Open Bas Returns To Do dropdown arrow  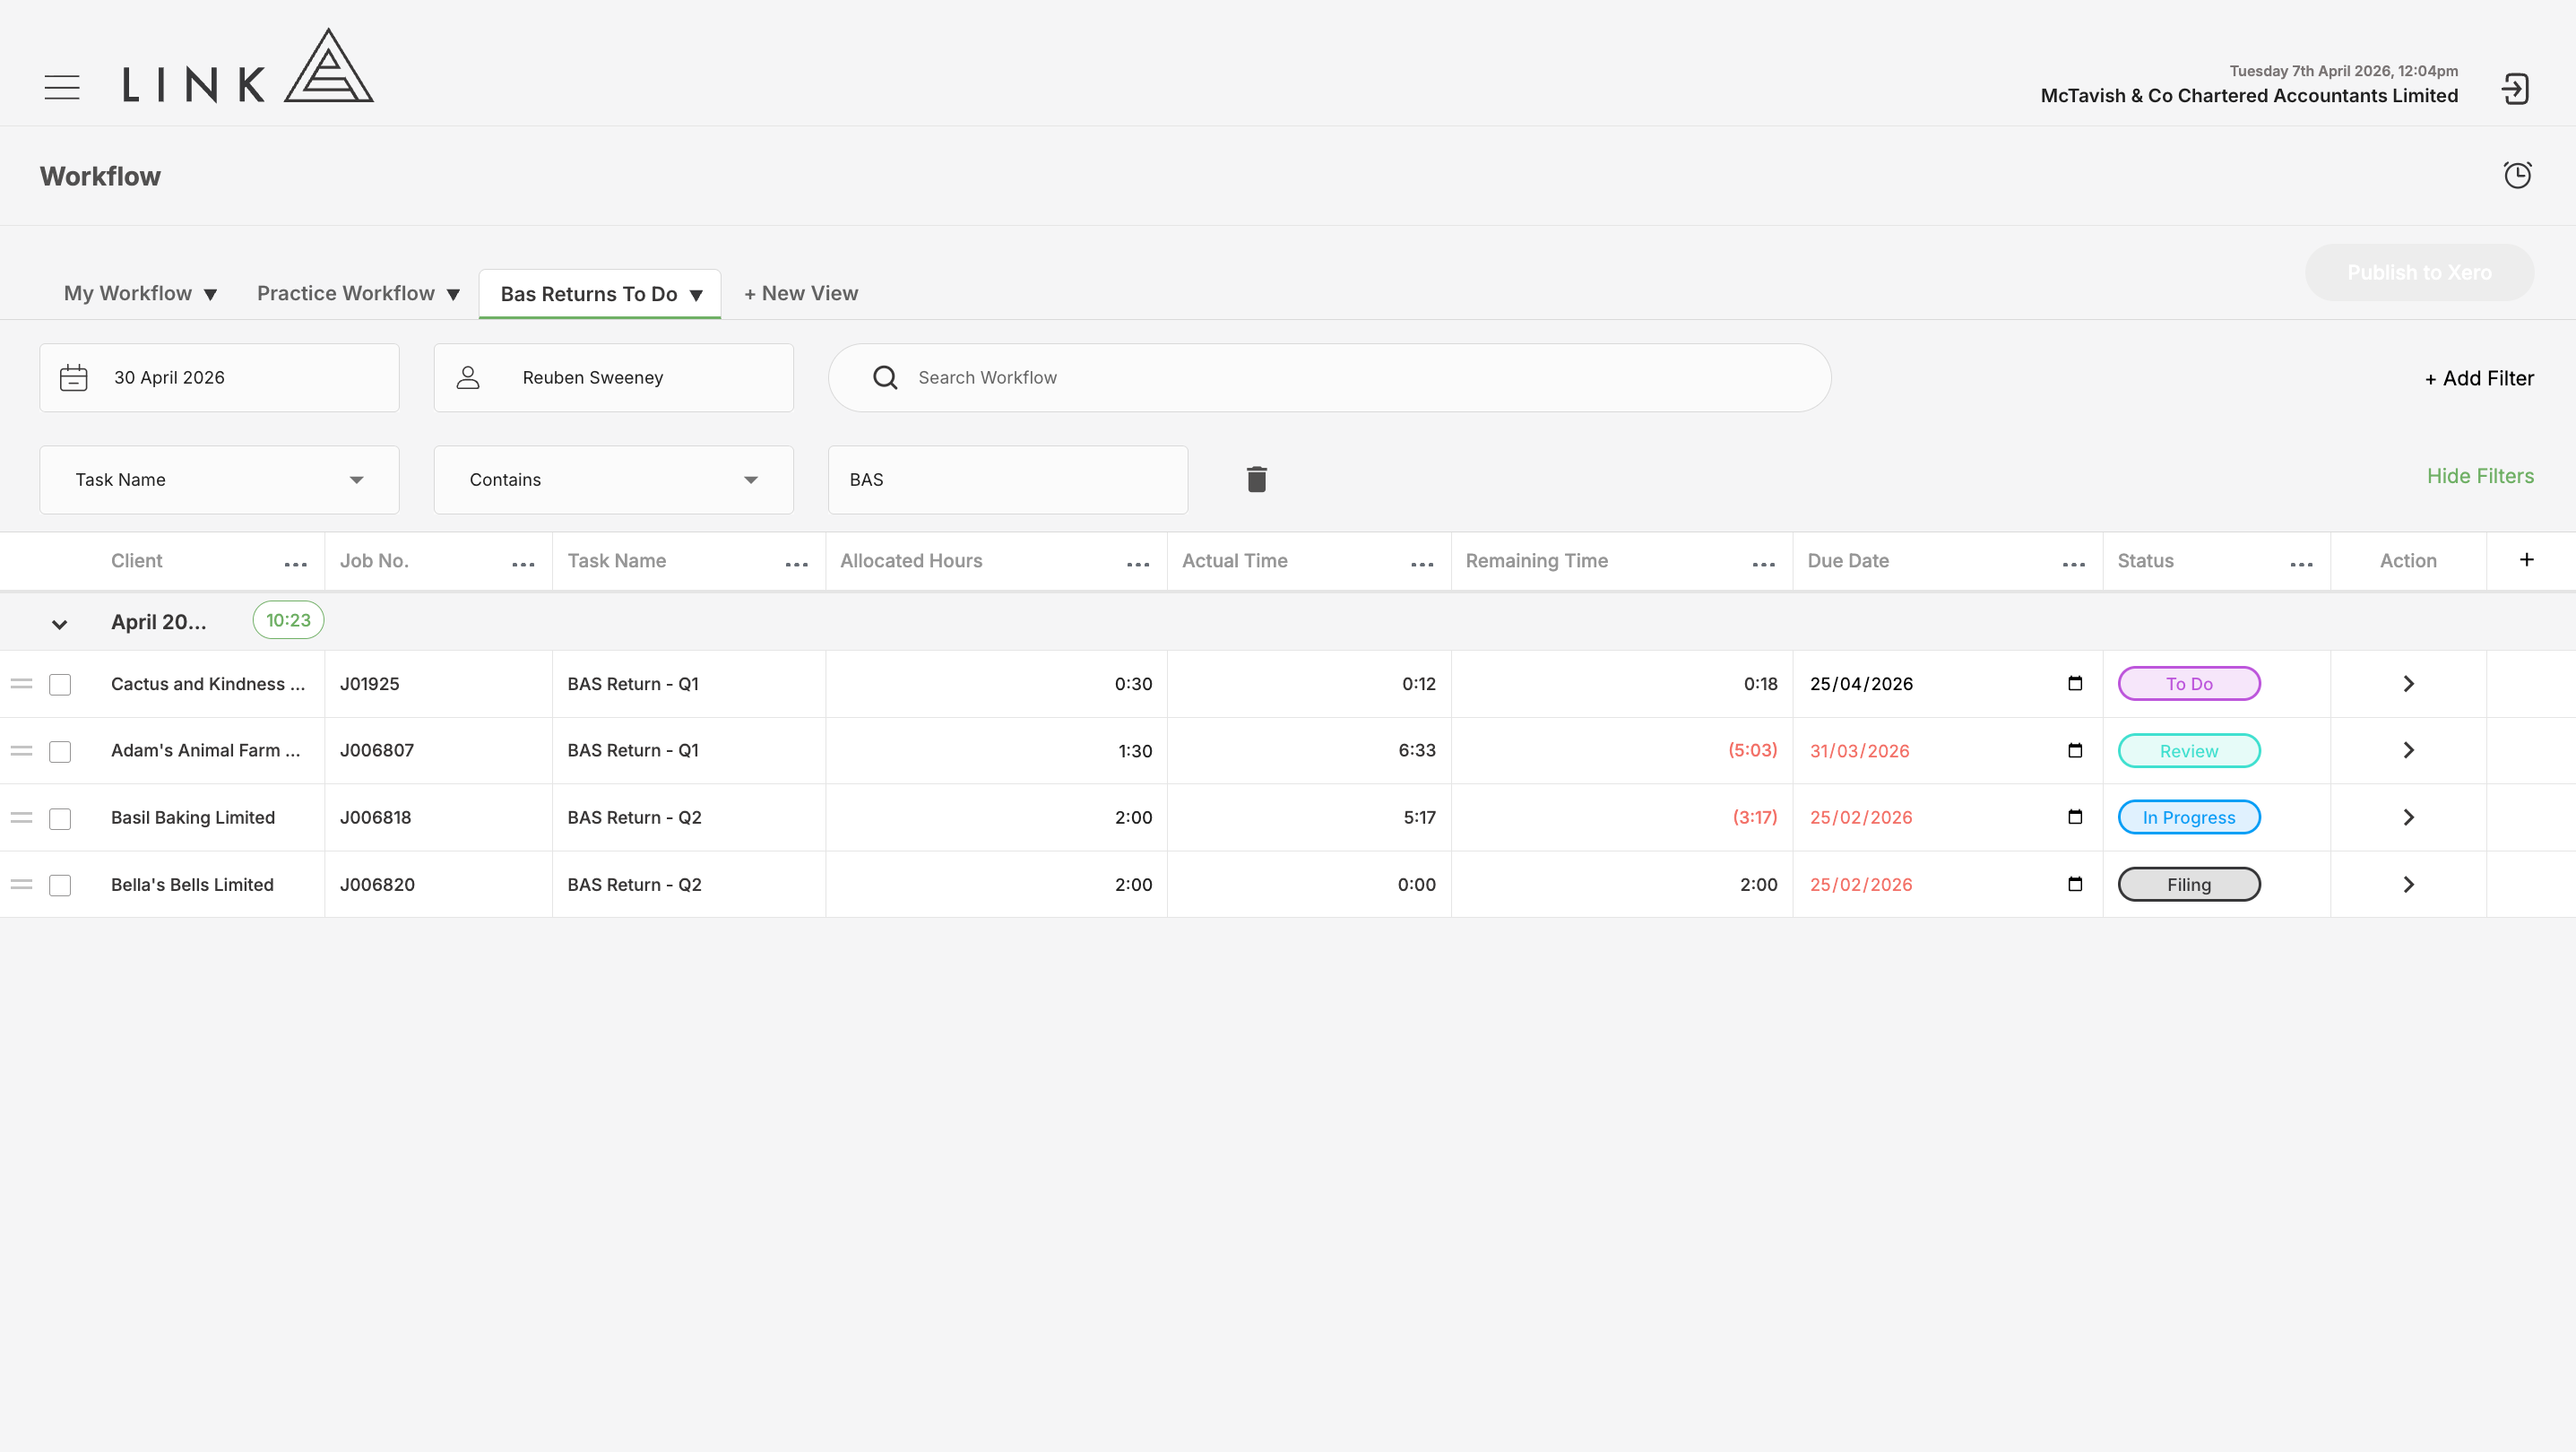point(696,295)
